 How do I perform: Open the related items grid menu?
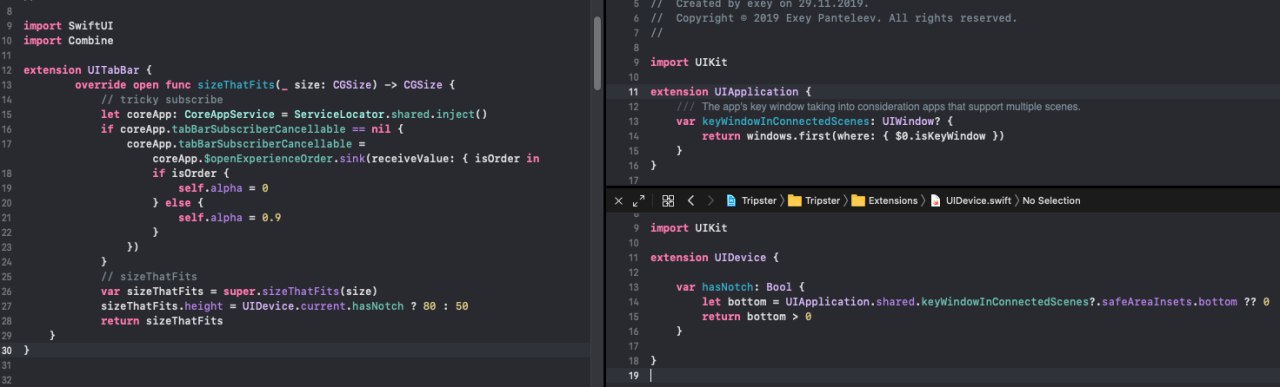pyautogui.click(x=668, y=200)
